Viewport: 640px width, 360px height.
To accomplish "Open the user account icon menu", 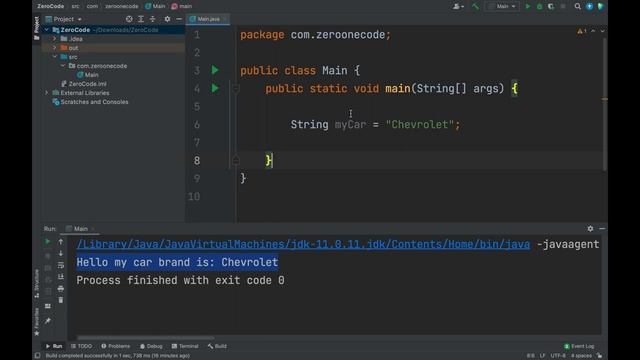I will [458, 6].
